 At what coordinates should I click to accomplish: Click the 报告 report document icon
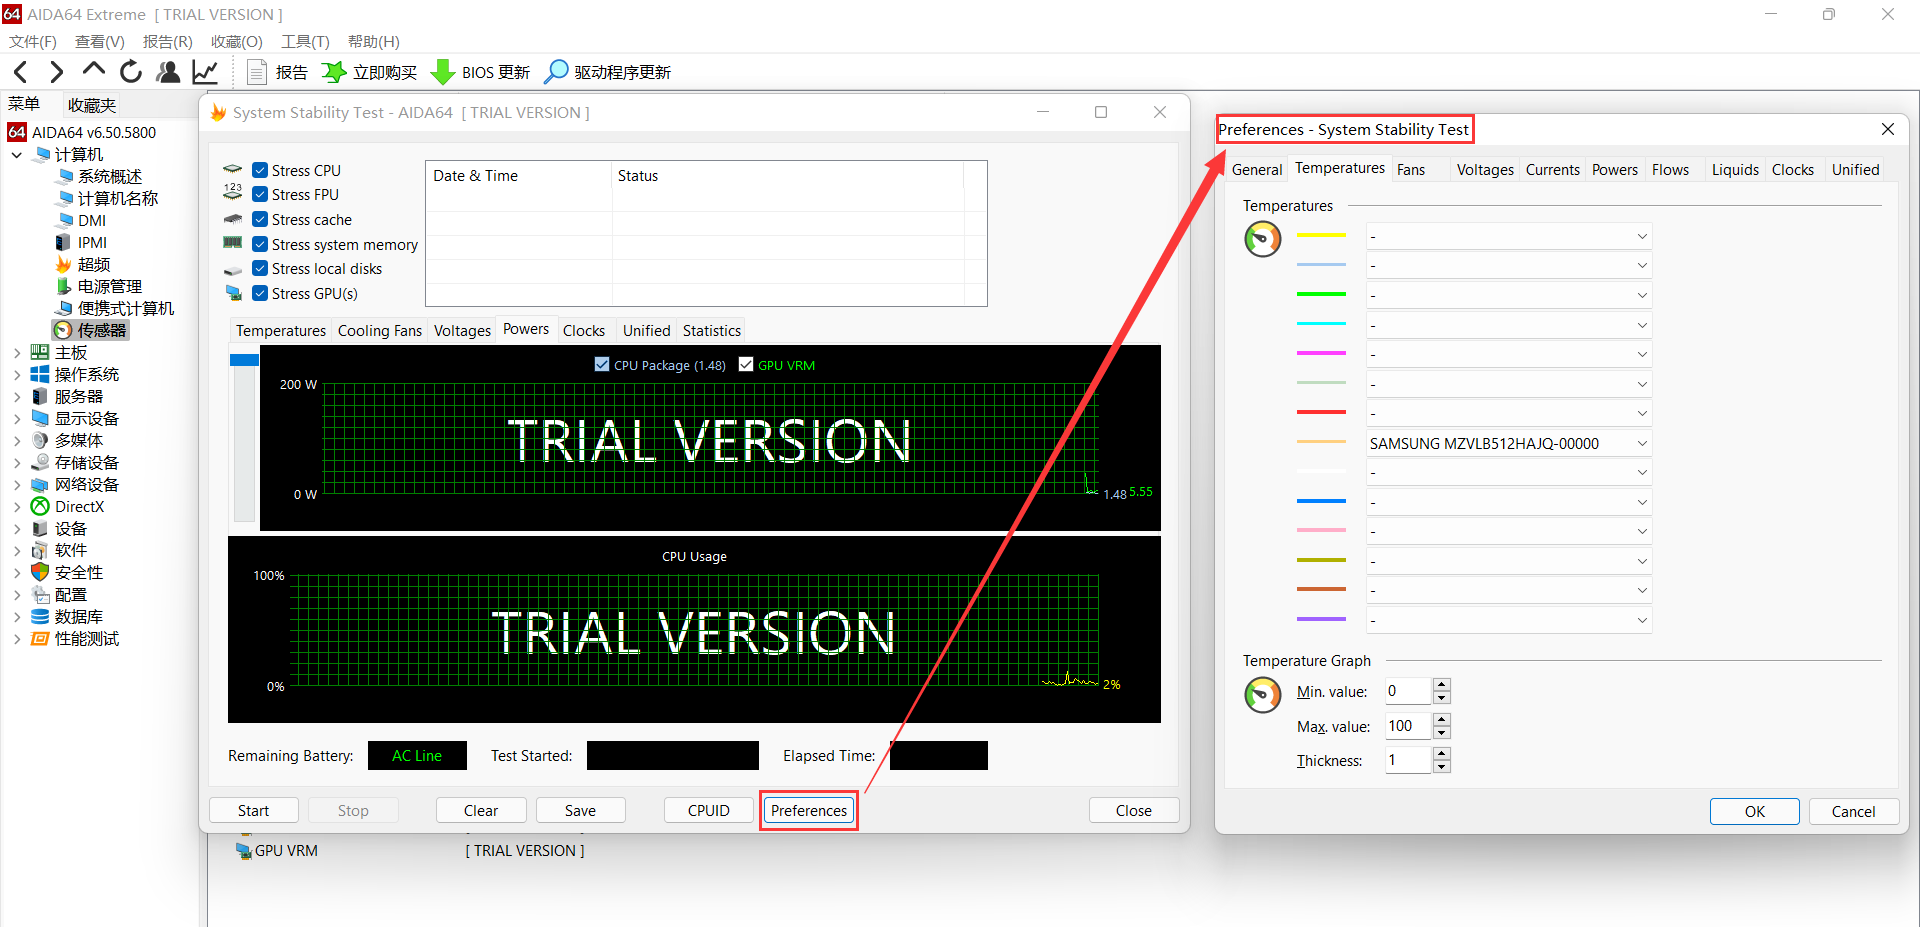257,72
